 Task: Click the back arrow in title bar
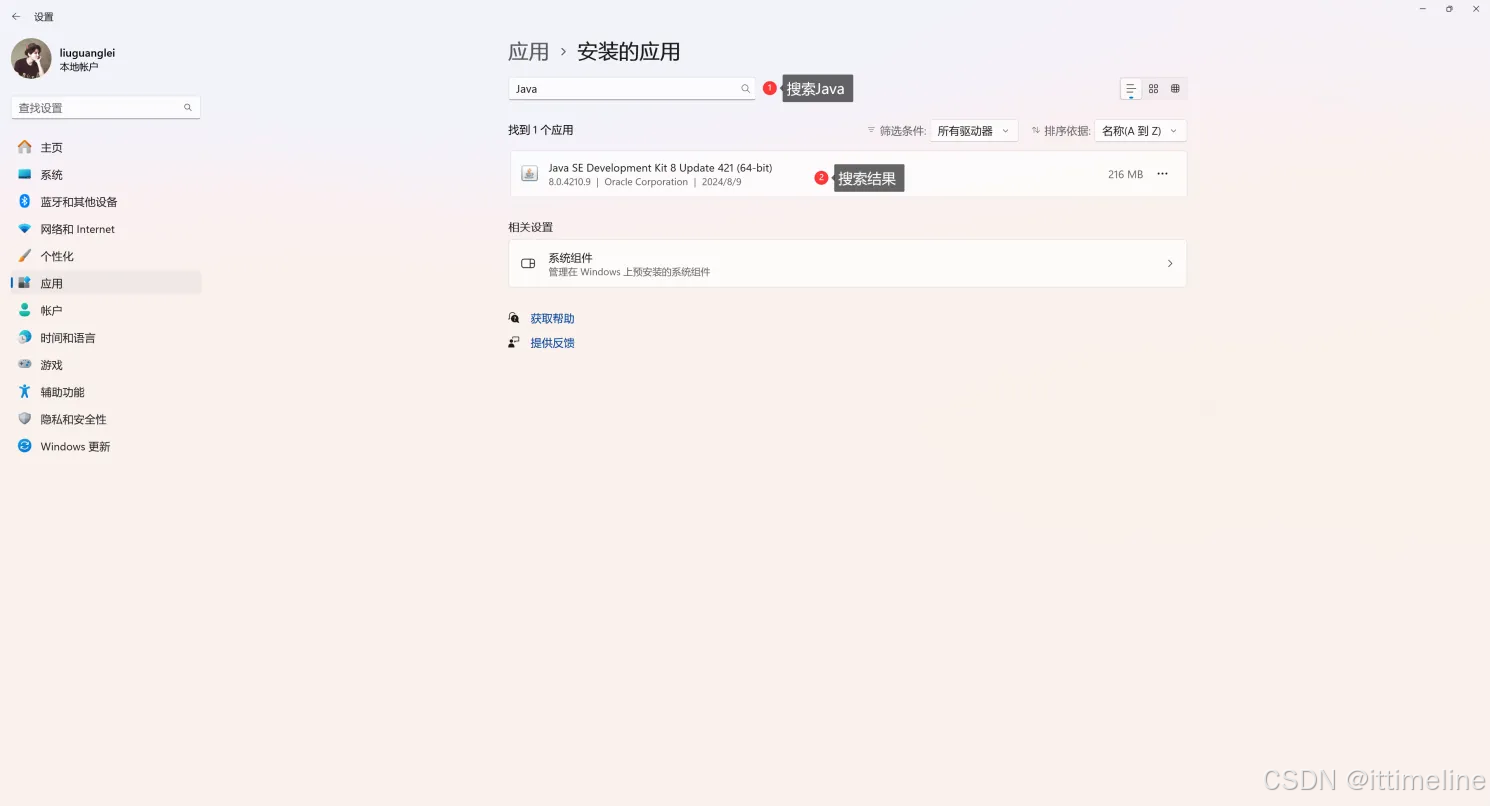click(16, 17)
